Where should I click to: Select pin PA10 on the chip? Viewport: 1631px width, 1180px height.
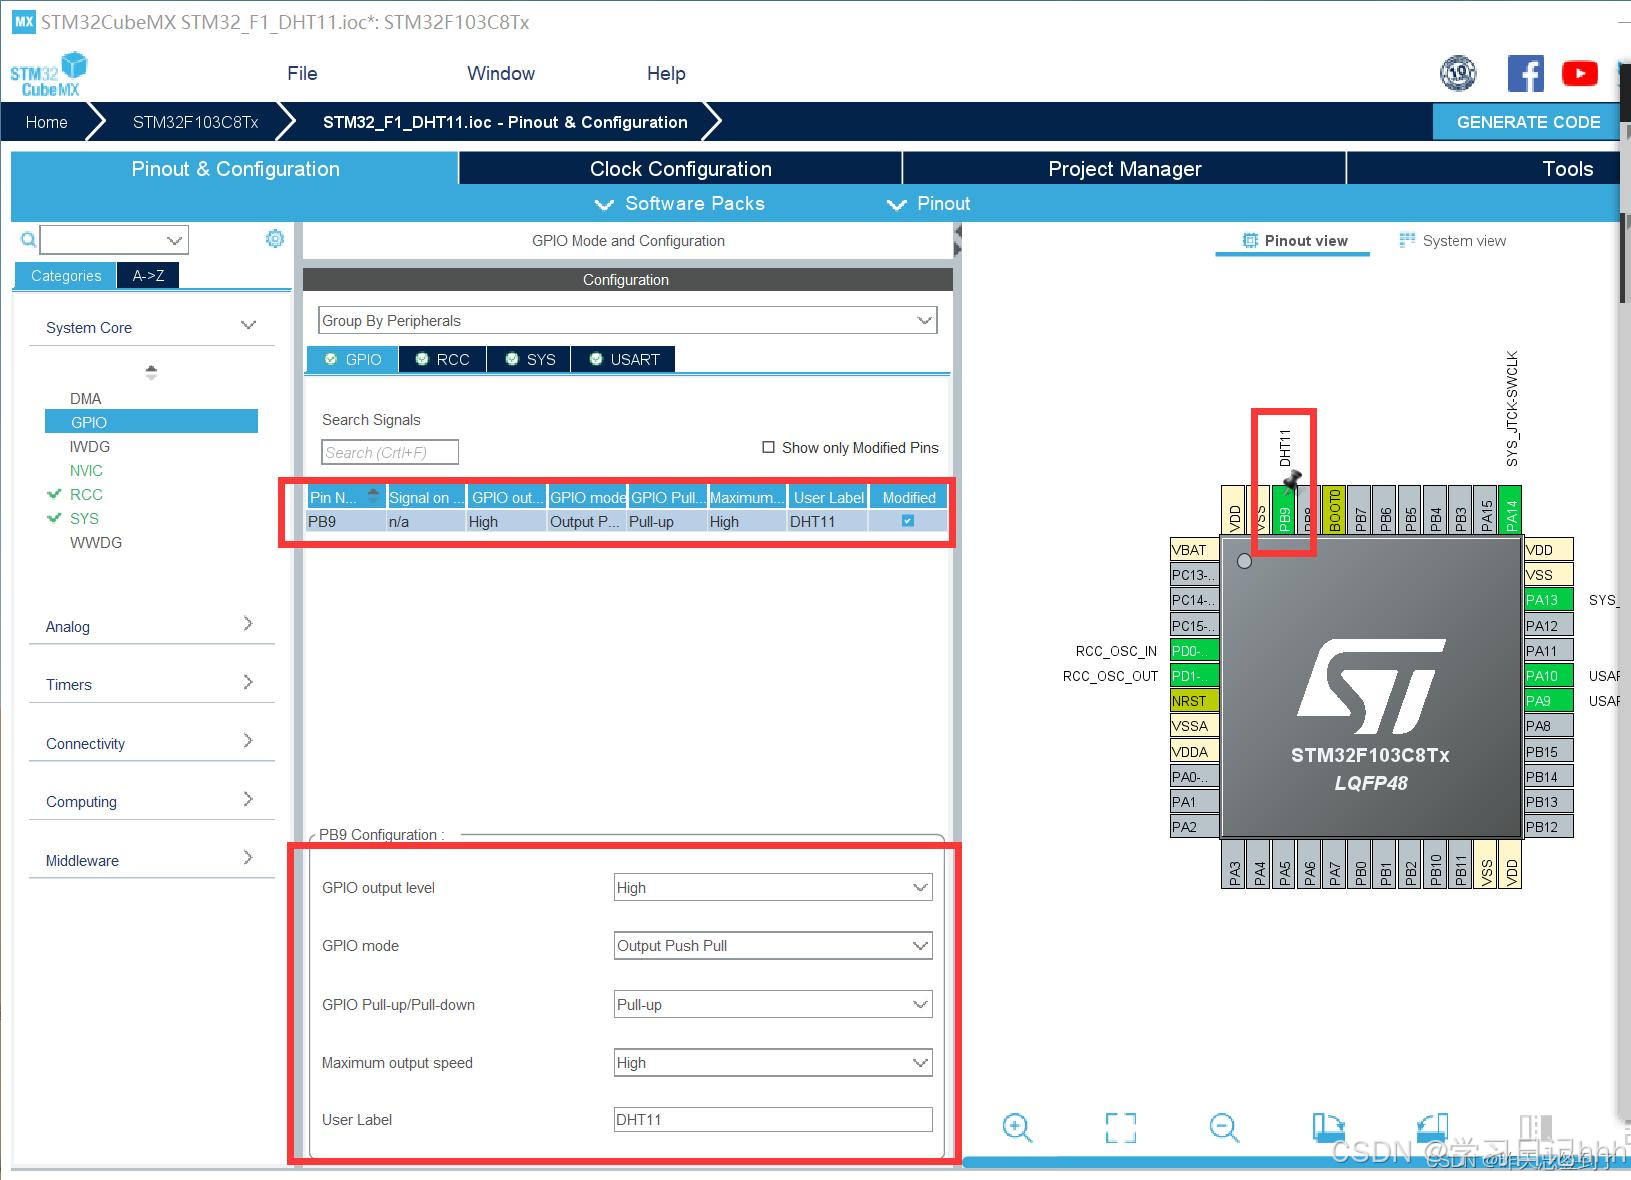tap(1548, 676)
